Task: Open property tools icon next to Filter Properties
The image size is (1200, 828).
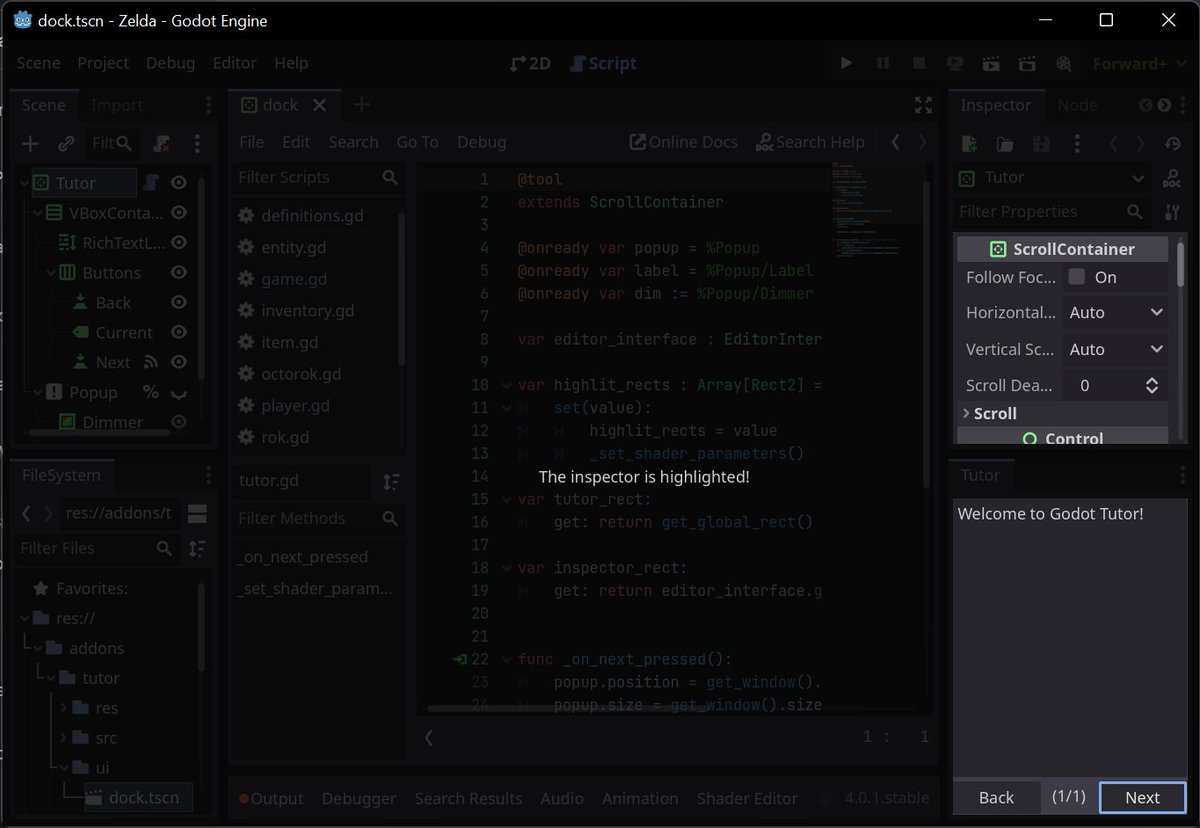Action: click(1172, 212)
